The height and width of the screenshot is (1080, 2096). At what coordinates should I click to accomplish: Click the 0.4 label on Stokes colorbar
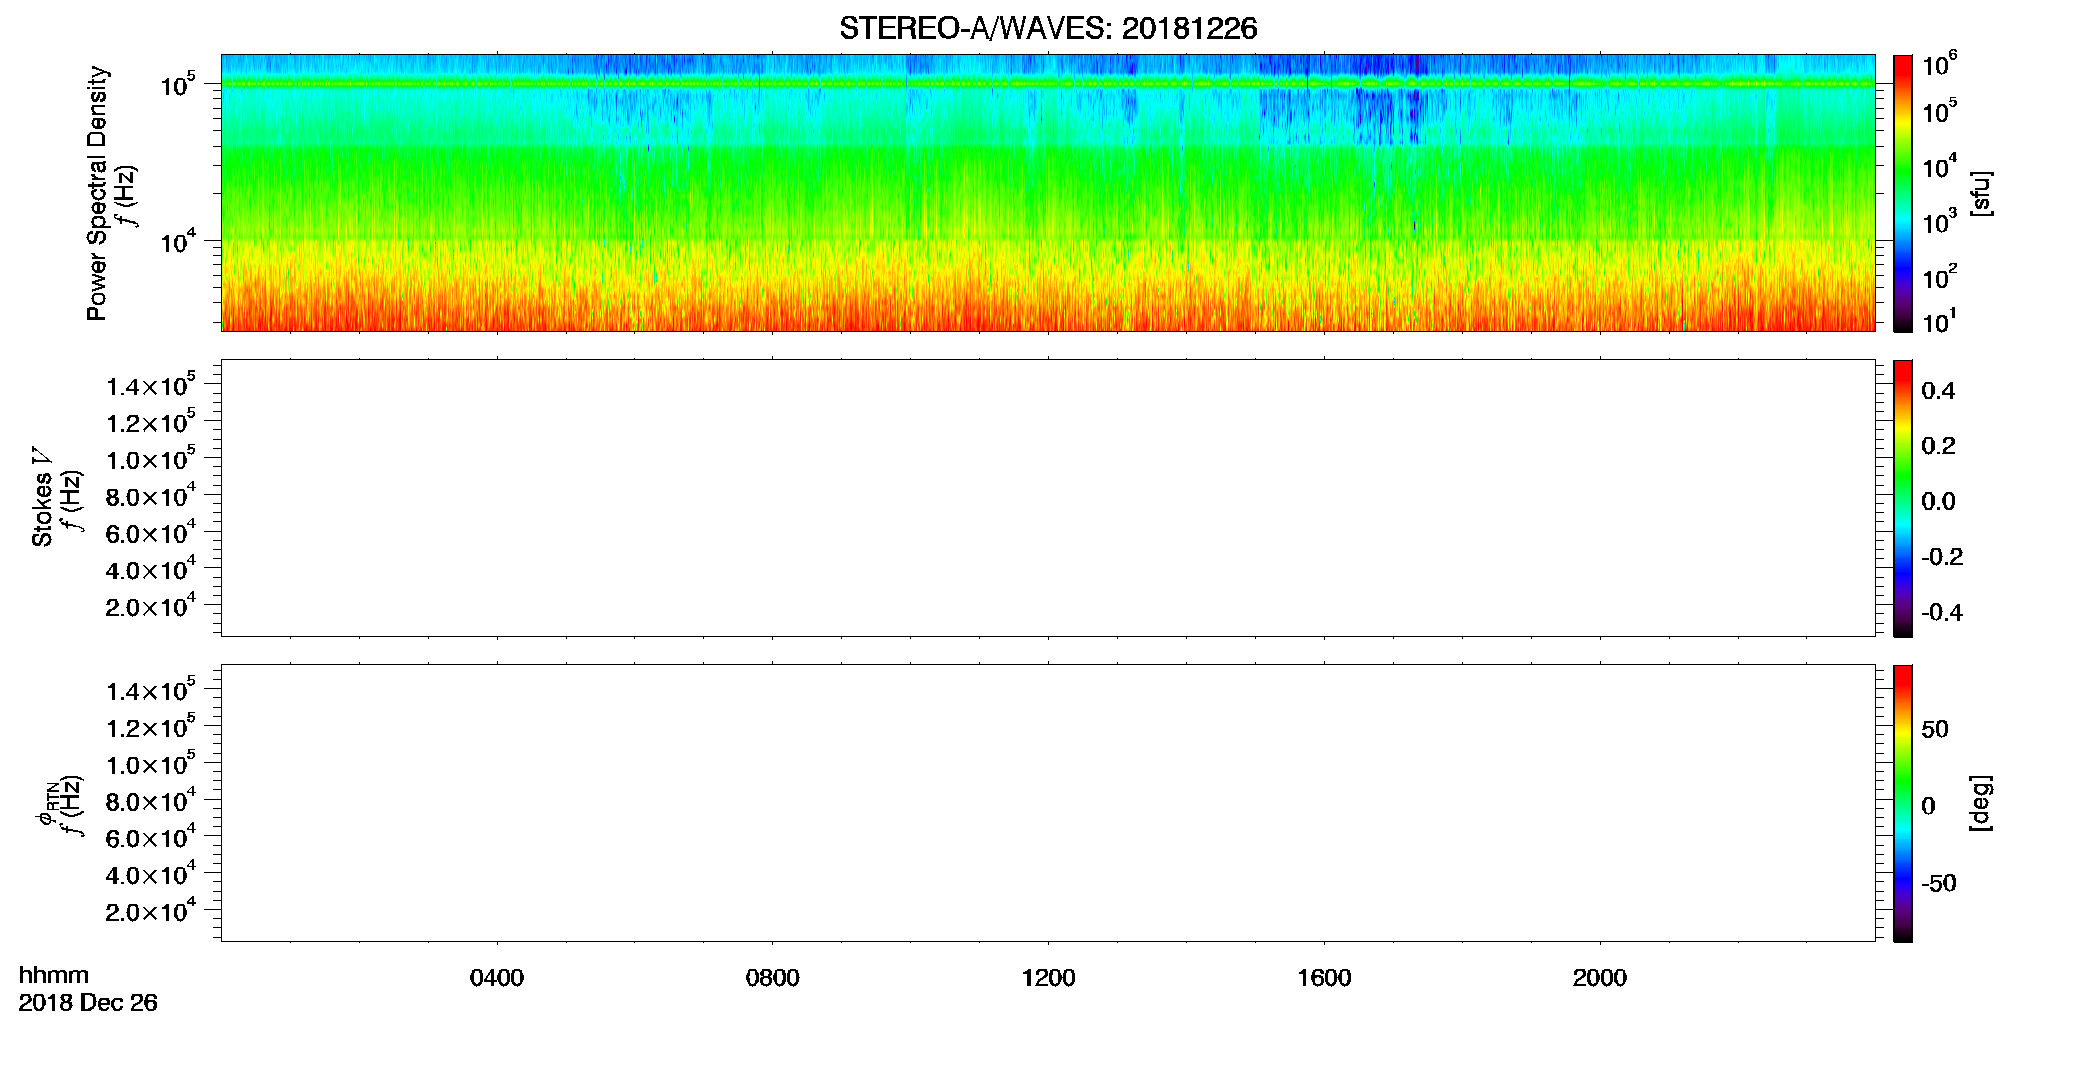(1938, 391)
